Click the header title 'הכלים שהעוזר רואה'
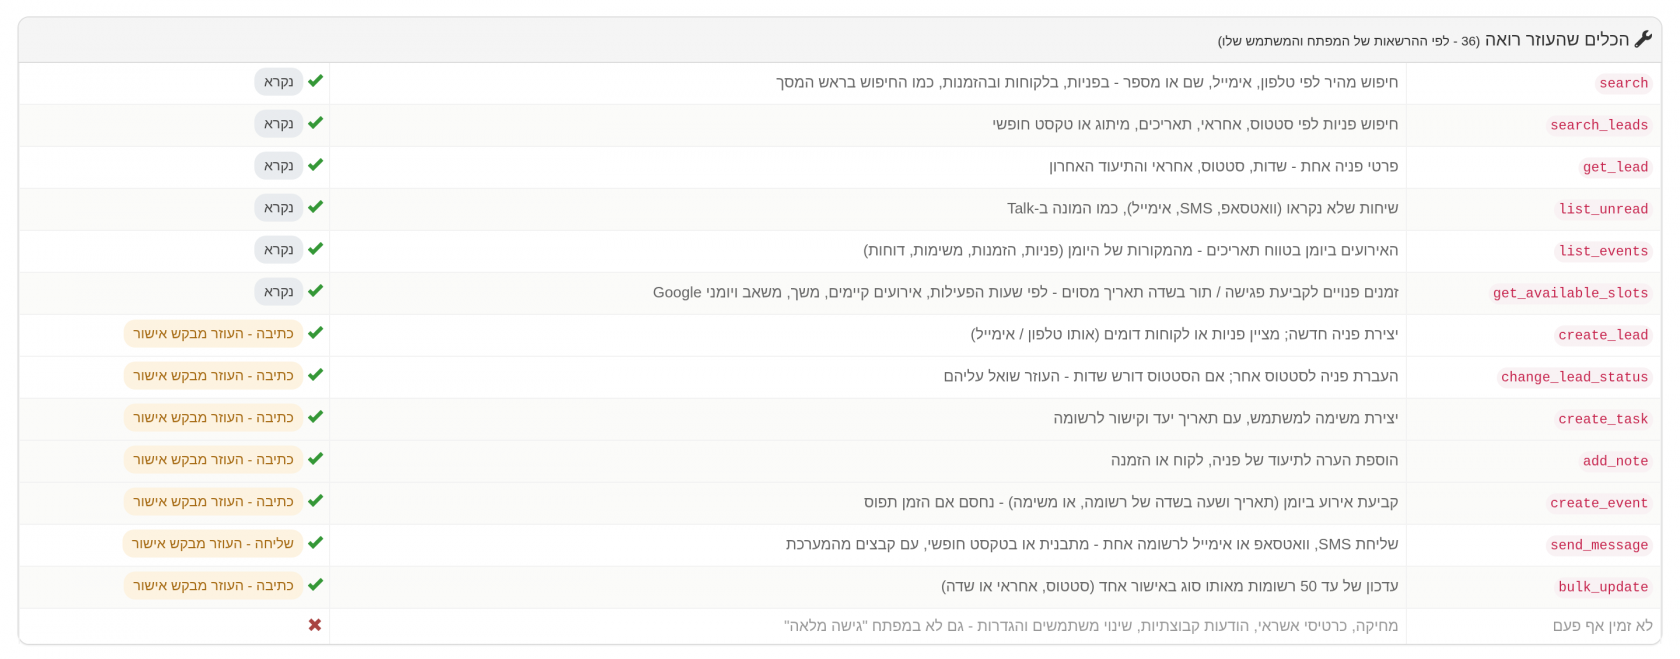Image resolution: width=1680 pixels, height=659 pixels. click(1557, 40)
